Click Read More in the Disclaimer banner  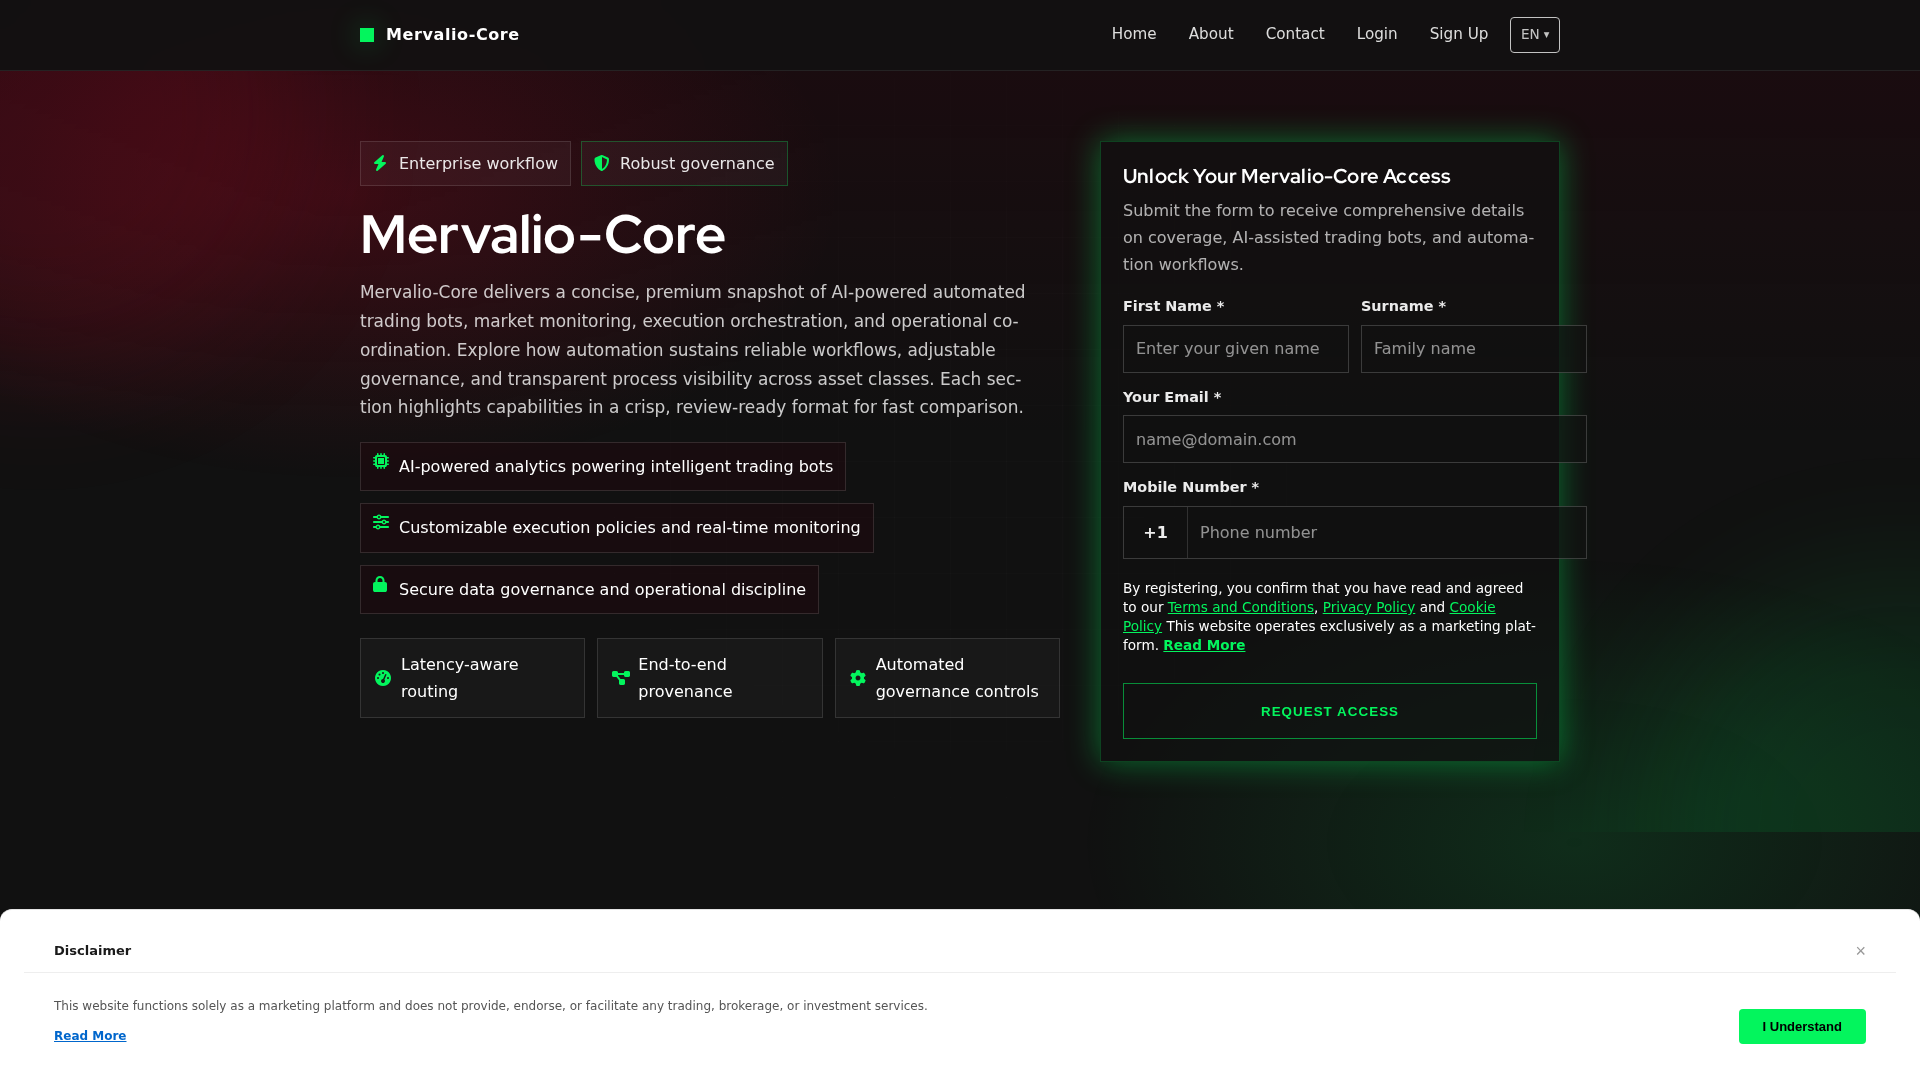90,1036
